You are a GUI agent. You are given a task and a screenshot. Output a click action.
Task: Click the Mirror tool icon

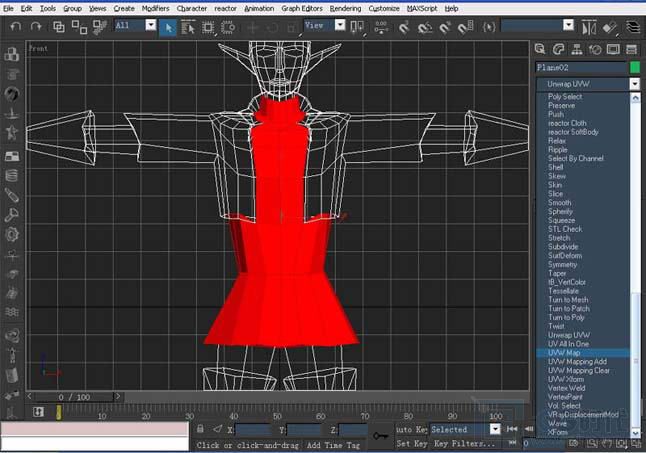click(589, 28)
